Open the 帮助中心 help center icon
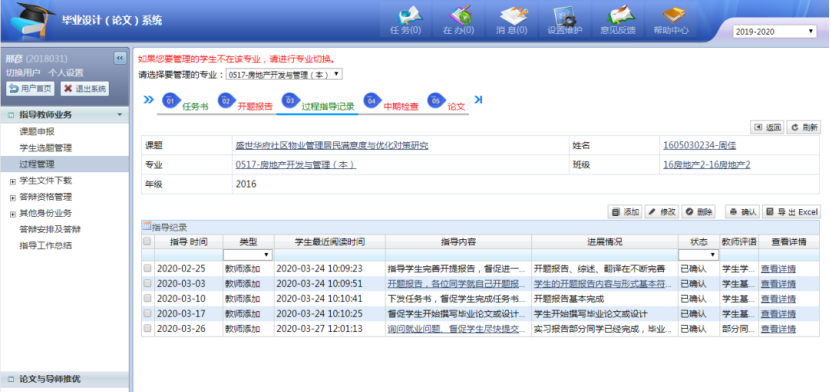 point(671,20)
